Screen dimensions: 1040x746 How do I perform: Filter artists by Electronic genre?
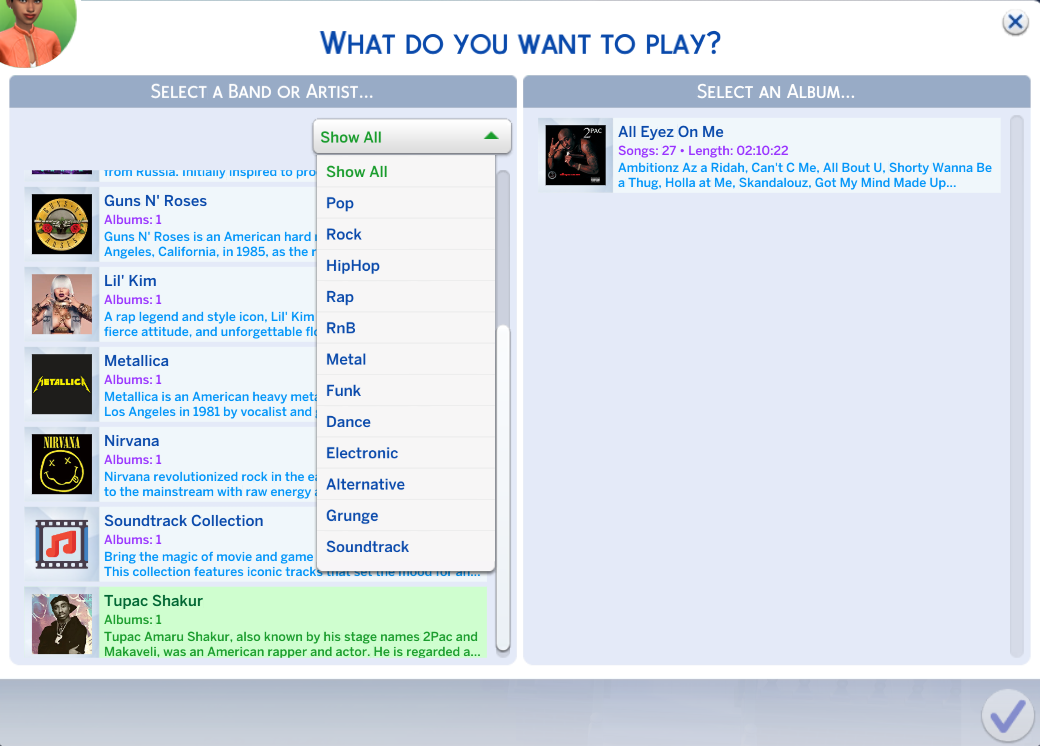point(406,453)
